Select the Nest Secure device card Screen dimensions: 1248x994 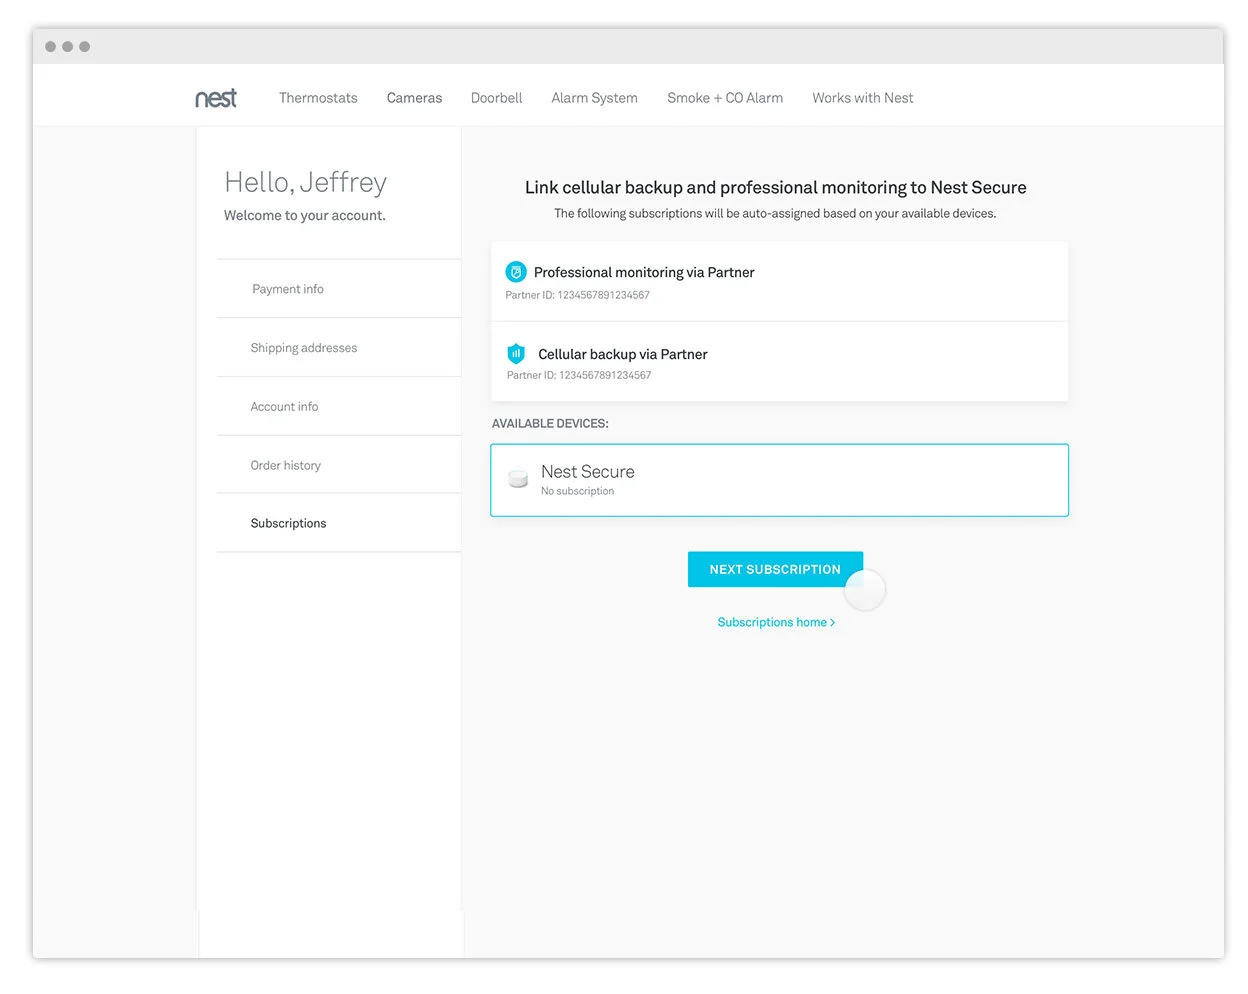pyautogui.click(x=779, y=480)
